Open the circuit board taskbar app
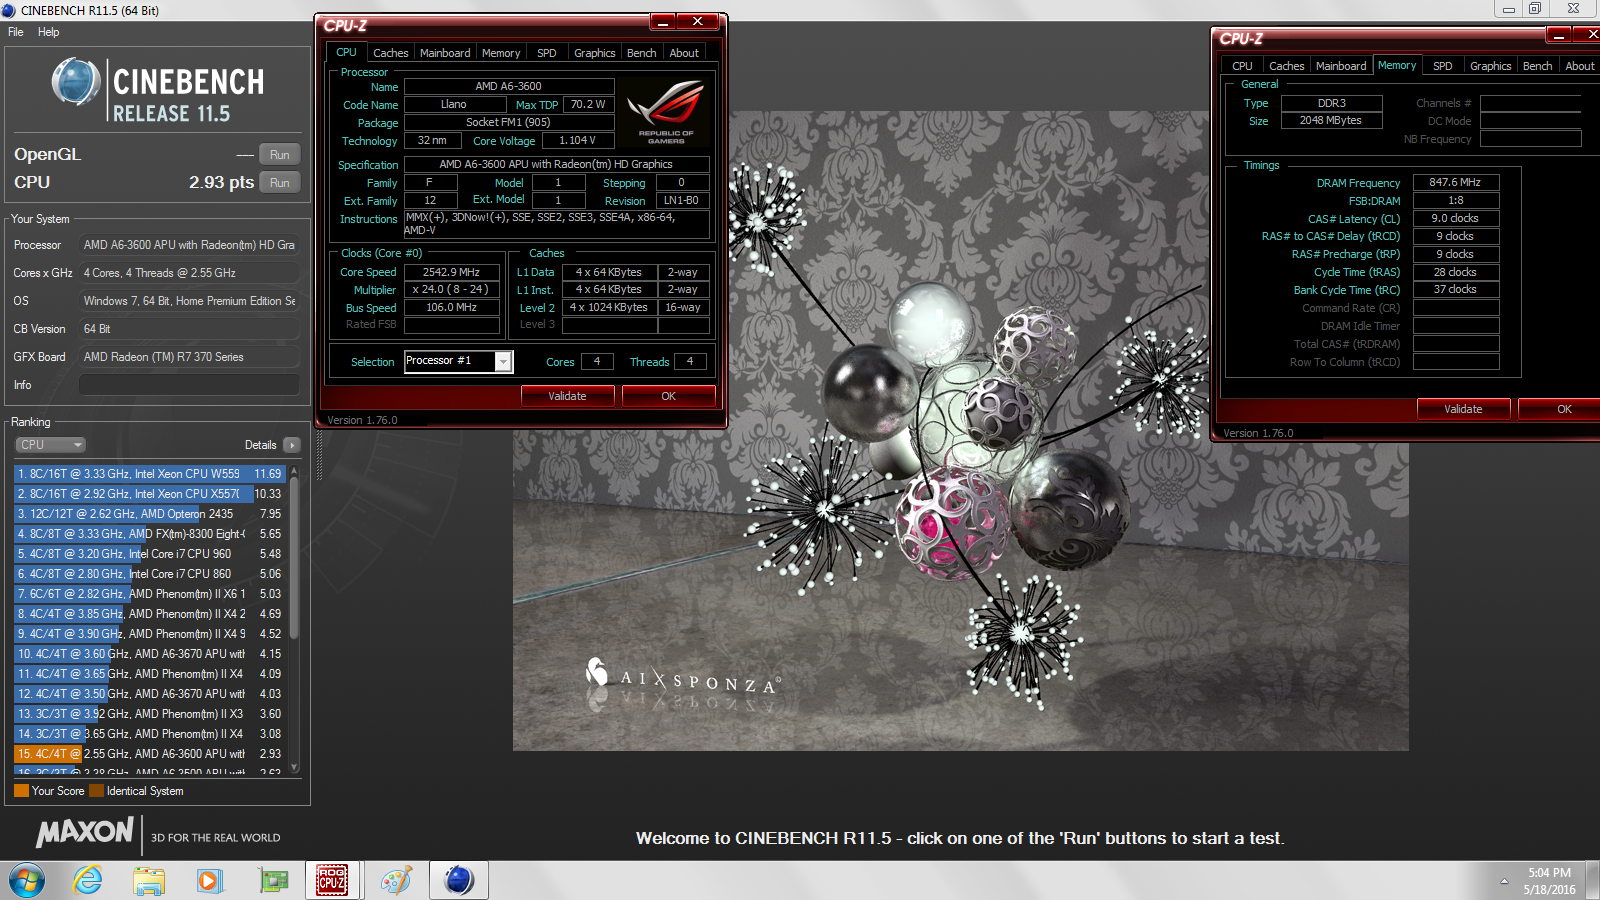 [x=272, y=880]
